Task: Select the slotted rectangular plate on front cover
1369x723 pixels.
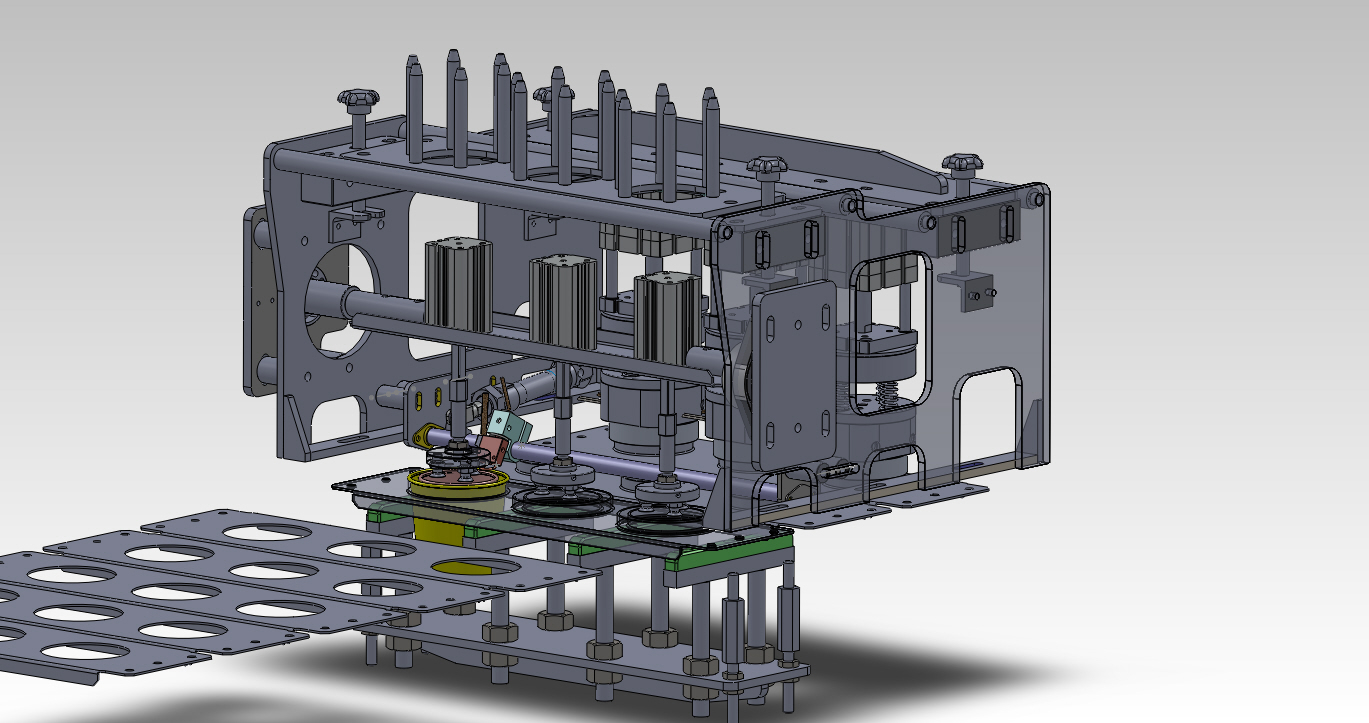Action: 796,374
